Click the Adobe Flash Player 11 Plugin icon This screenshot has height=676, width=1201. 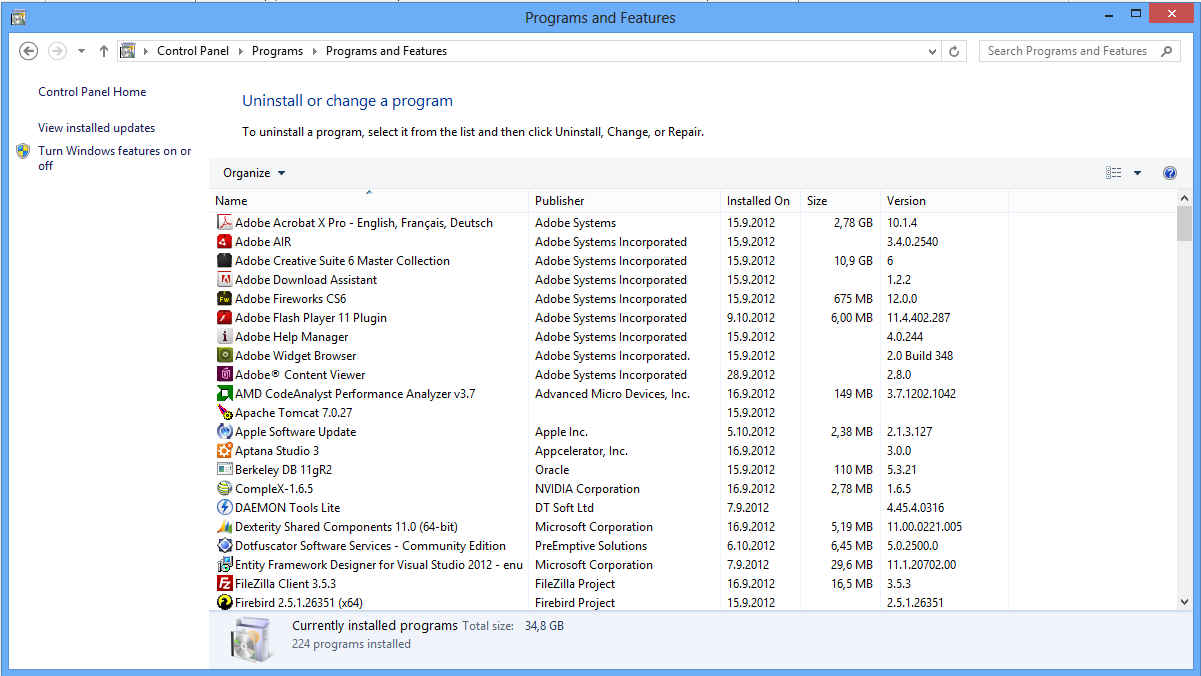click(225, 318)
